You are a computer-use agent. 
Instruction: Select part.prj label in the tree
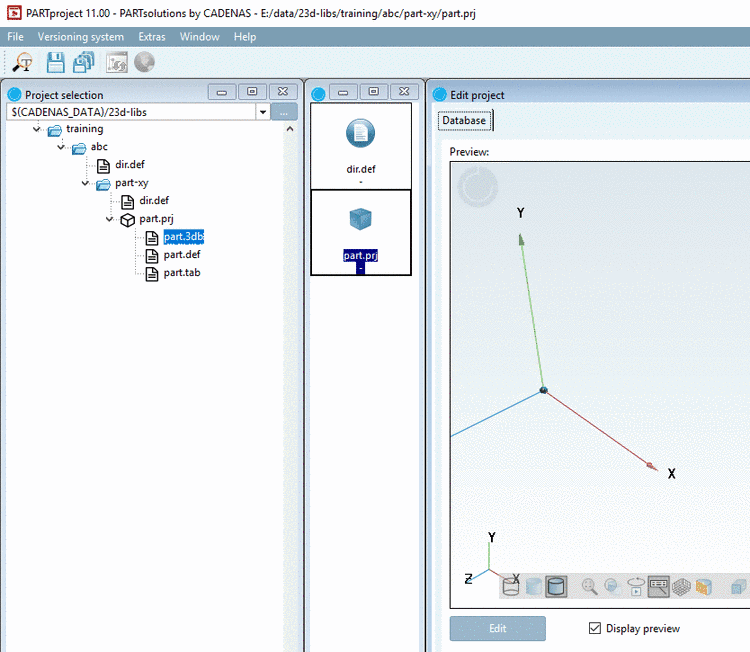156,219
